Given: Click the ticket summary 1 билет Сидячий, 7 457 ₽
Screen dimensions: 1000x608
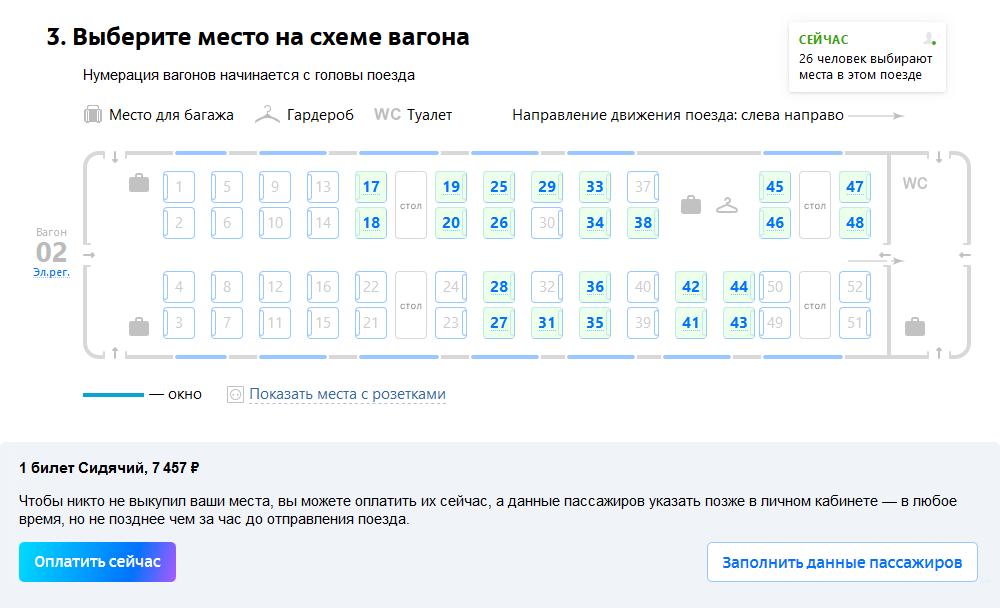Looking at the screenshot, I should click(x=109, y=468).
